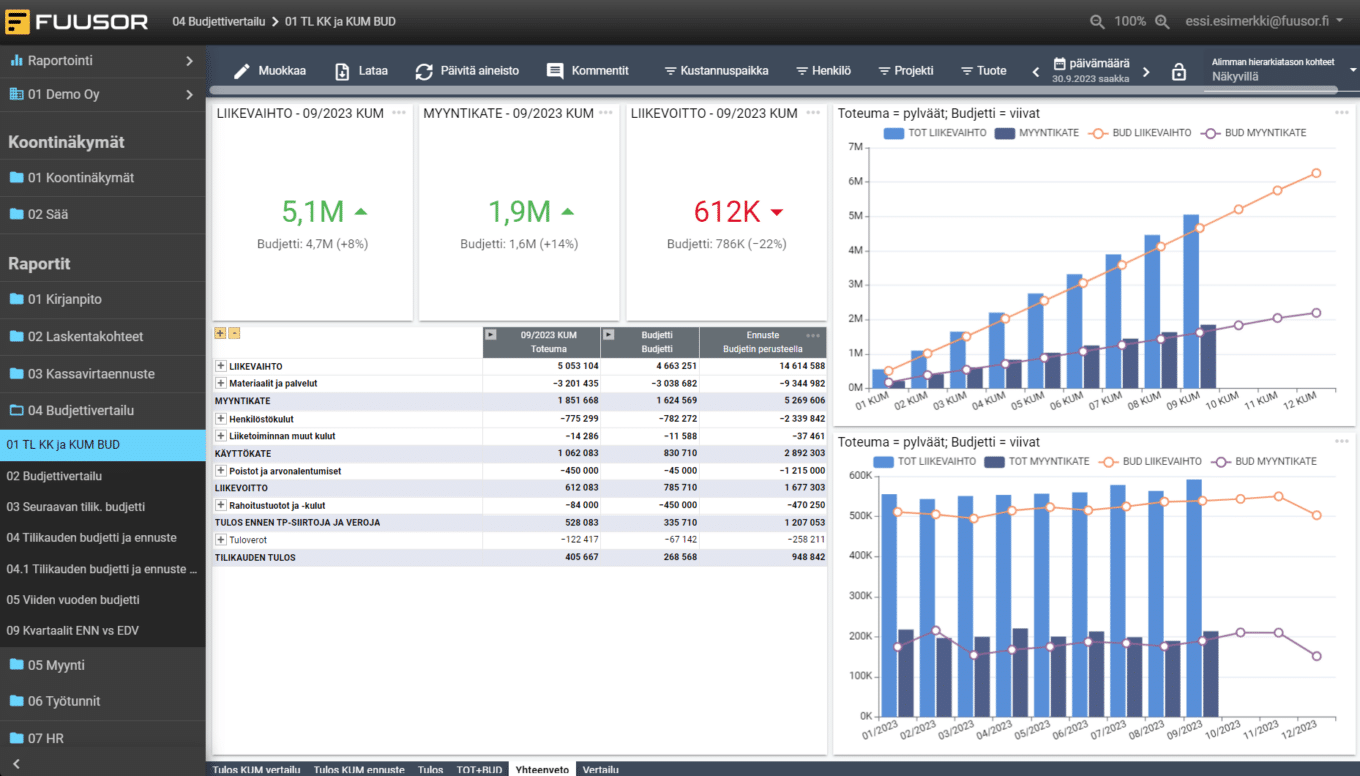Open the Kustannuspaikka filter
This screenshot has width=1360, height=776.
click(x=716, y=71)
